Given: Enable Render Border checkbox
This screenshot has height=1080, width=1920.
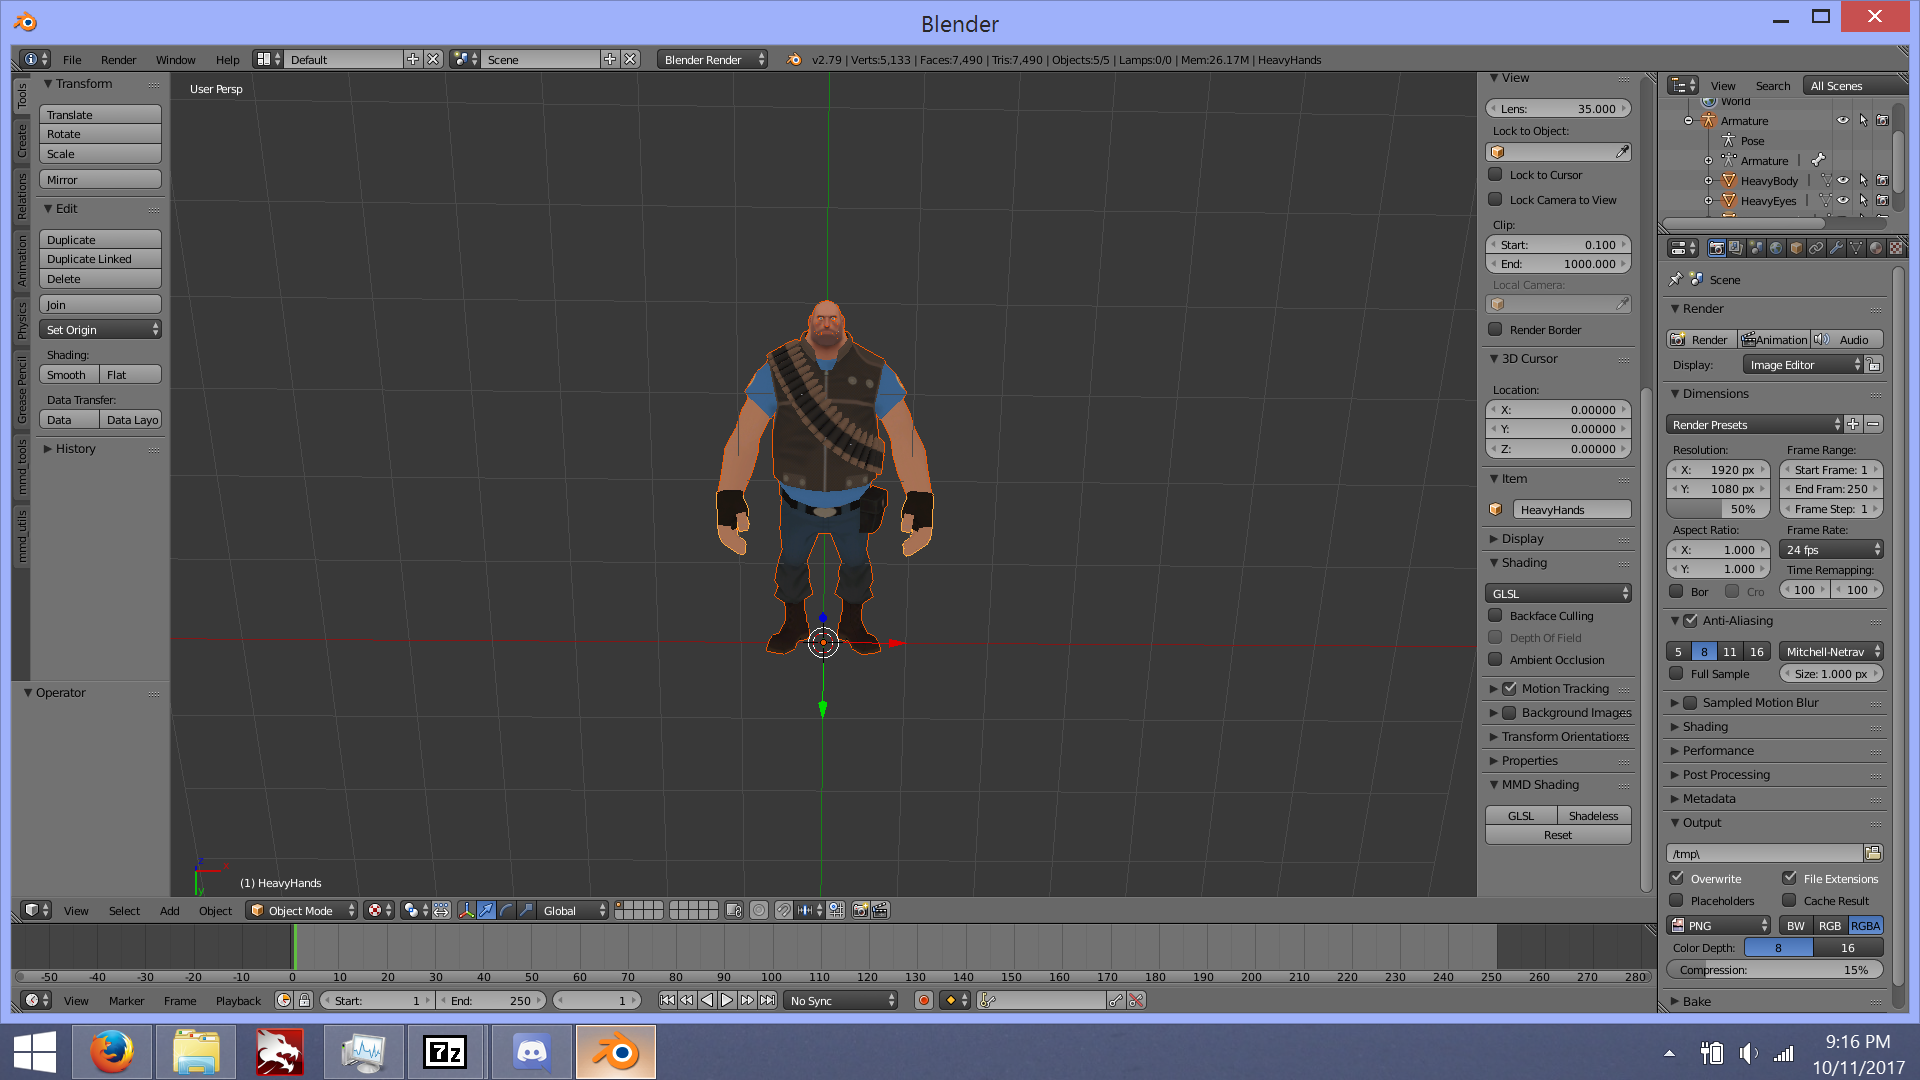Looking at the screenshot, I should [1495, 329].
